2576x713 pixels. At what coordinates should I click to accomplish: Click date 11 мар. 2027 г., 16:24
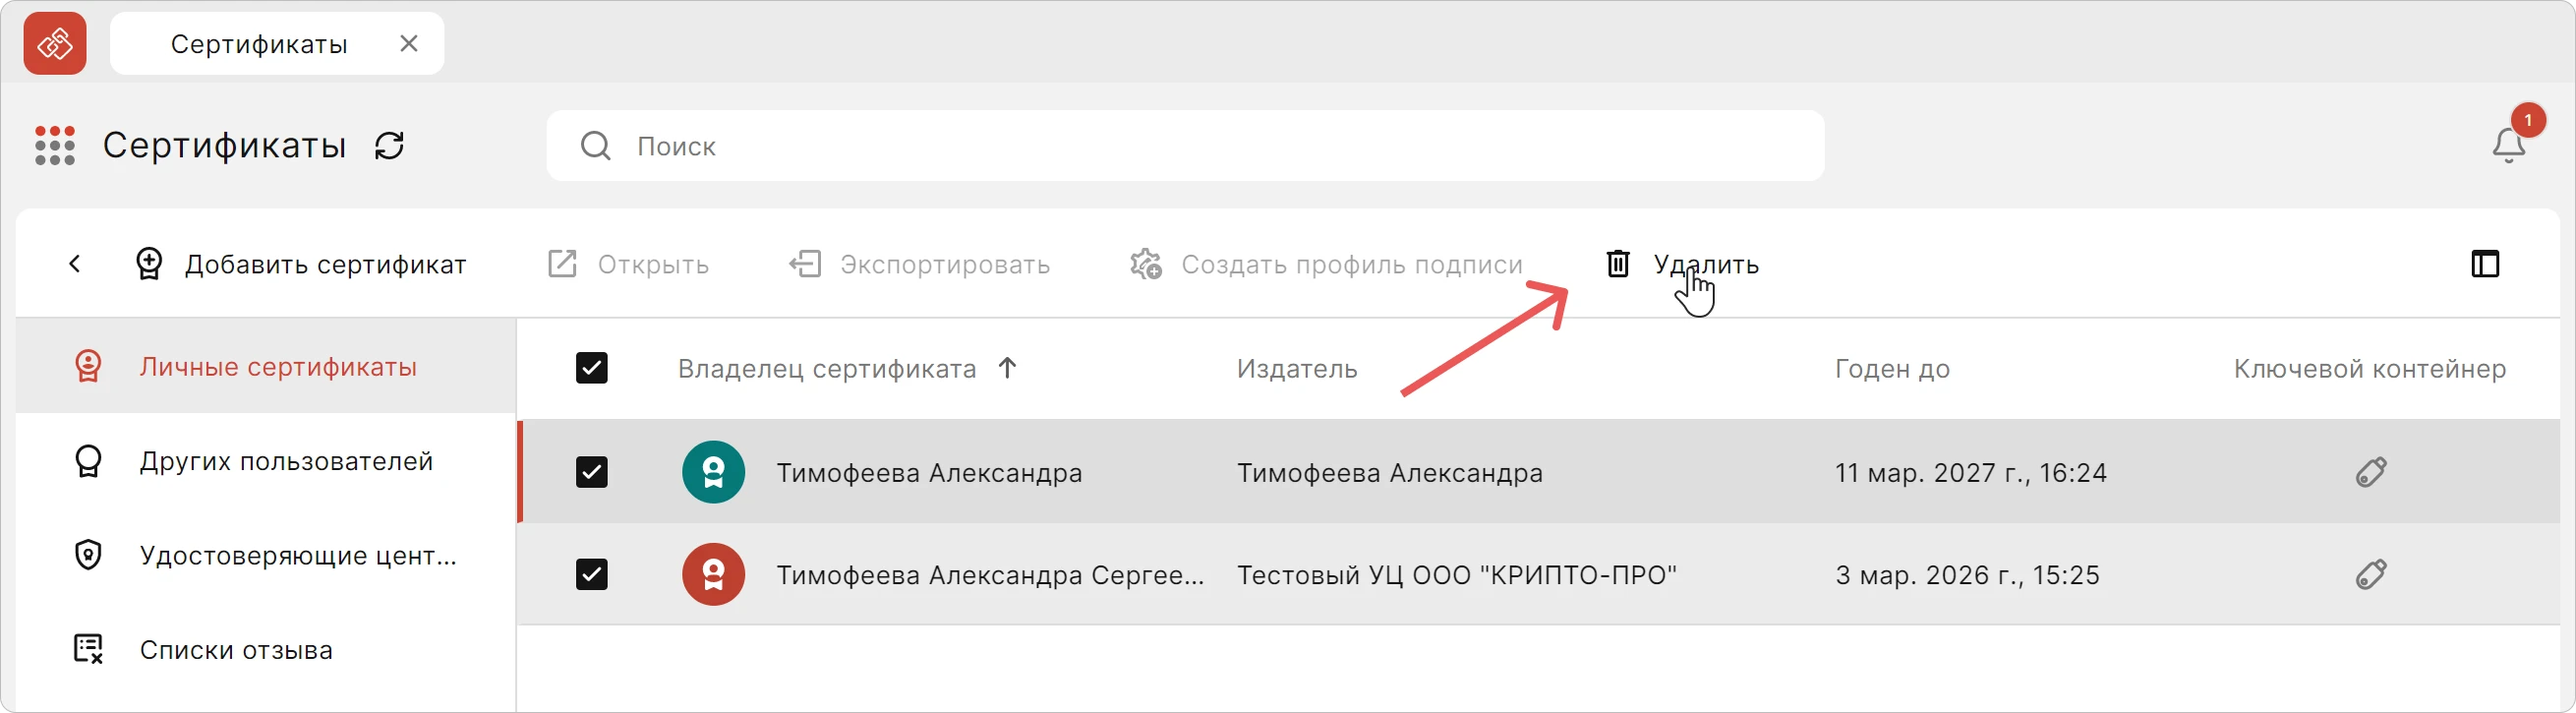tap(1970, 473)
